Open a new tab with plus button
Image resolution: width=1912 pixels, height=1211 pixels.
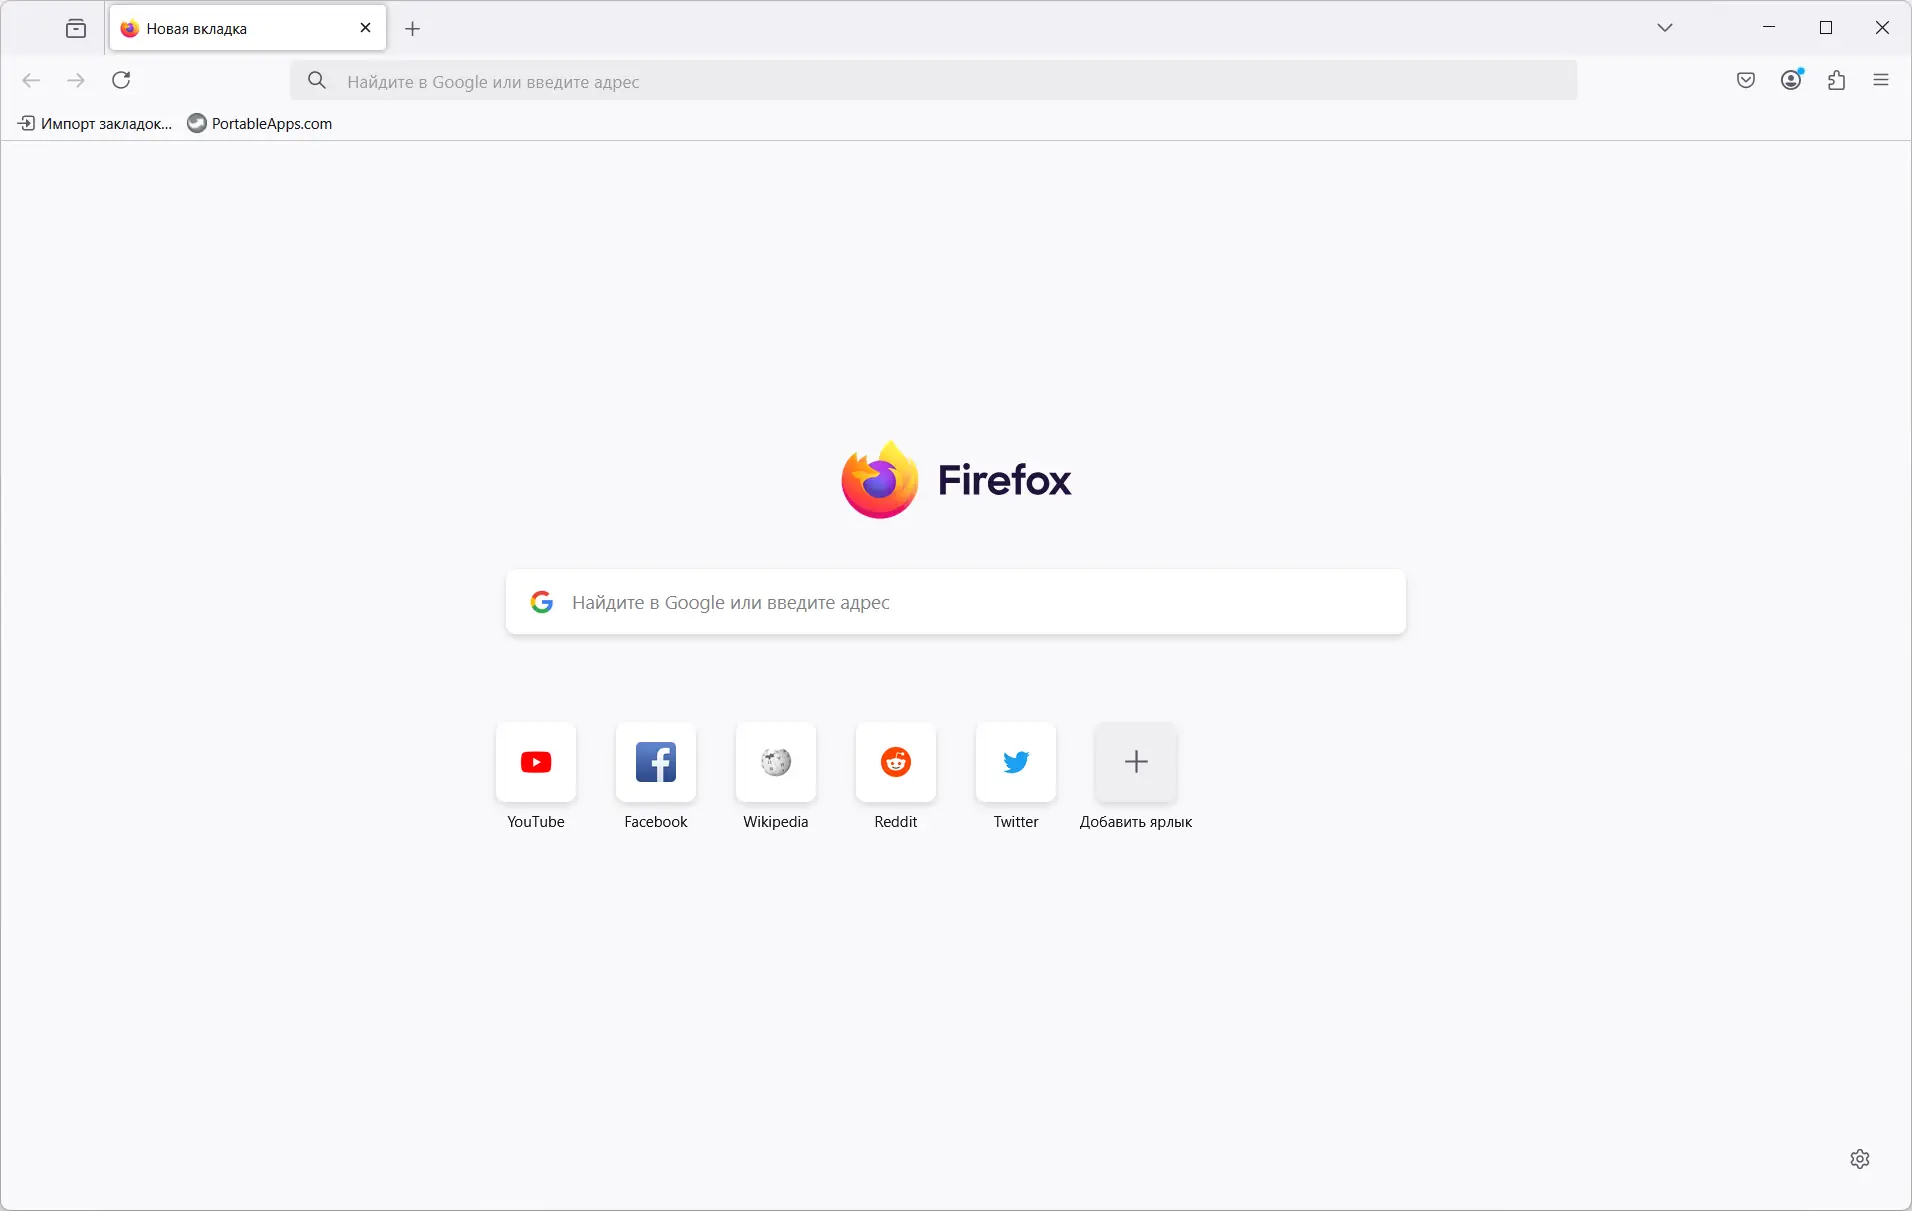coord(412,28)
